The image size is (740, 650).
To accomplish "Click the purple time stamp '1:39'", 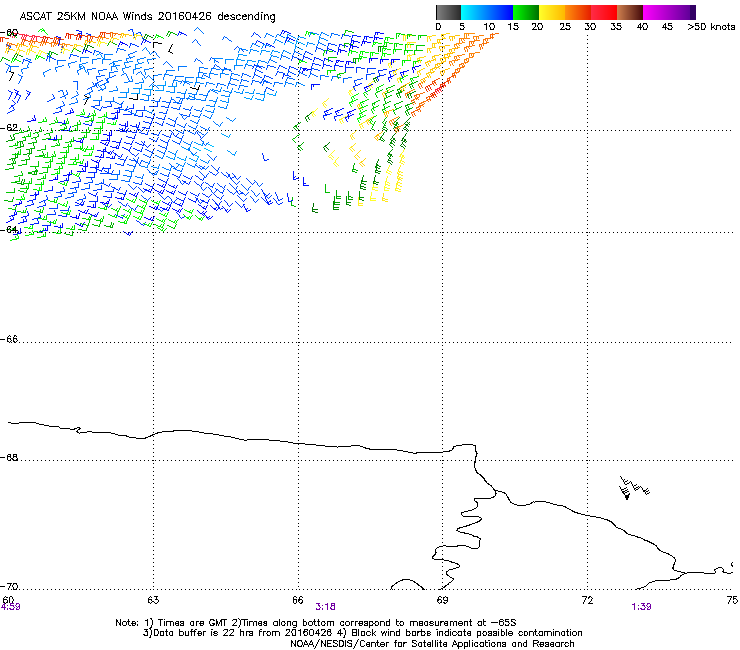I will point(641,607).
